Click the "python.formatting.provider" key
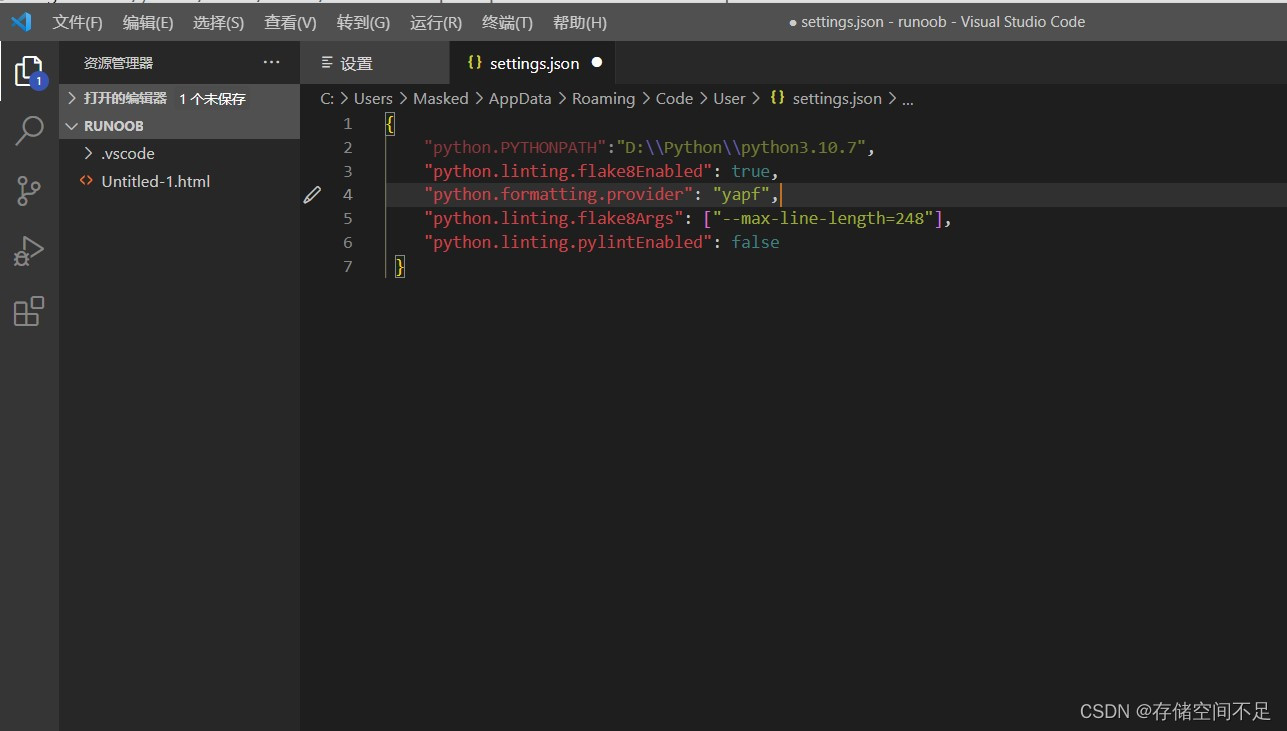The height and width of the screenshot is (731, 1287). click(x=558, y=195)
